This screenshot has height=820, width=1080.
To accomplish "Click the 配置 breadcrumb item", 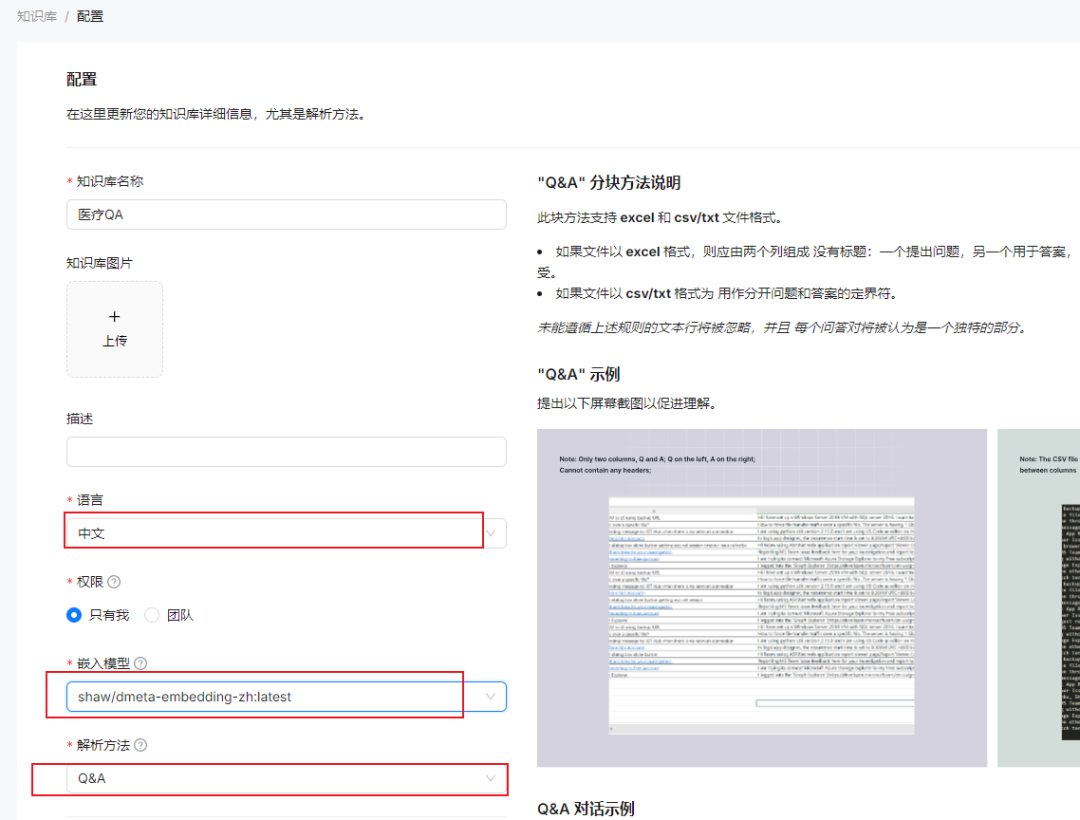I will tap(90, 15).
